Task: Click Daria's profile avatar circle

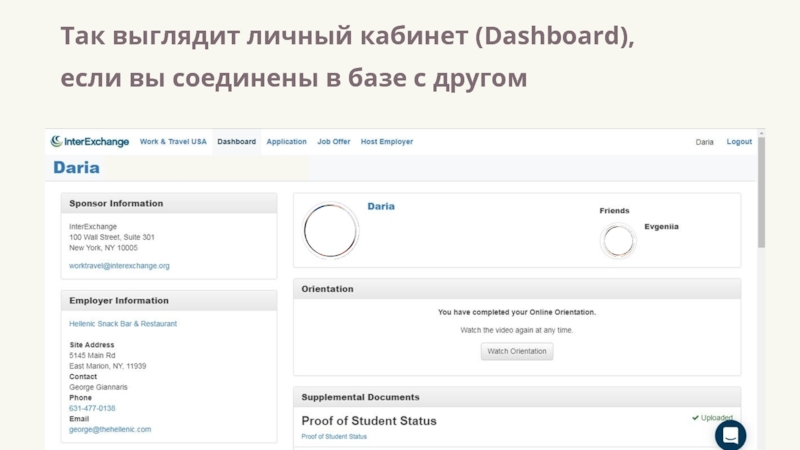Action: tap(330, 230)
